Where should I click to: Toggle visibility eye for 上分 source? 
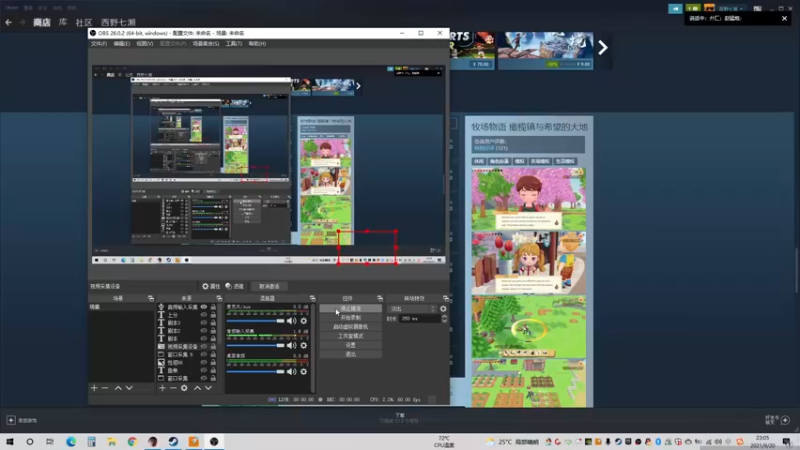(204, 315)
